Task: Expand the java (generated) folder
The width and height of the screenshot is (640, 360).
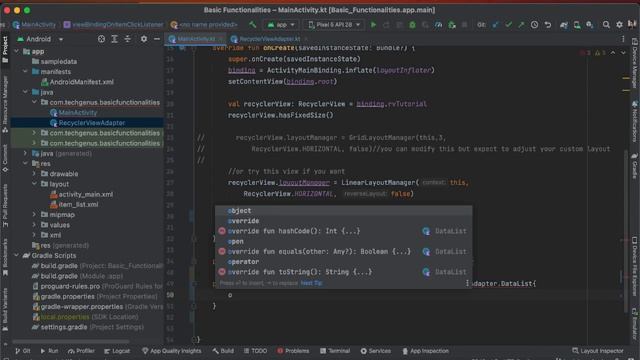Action: 26,153
